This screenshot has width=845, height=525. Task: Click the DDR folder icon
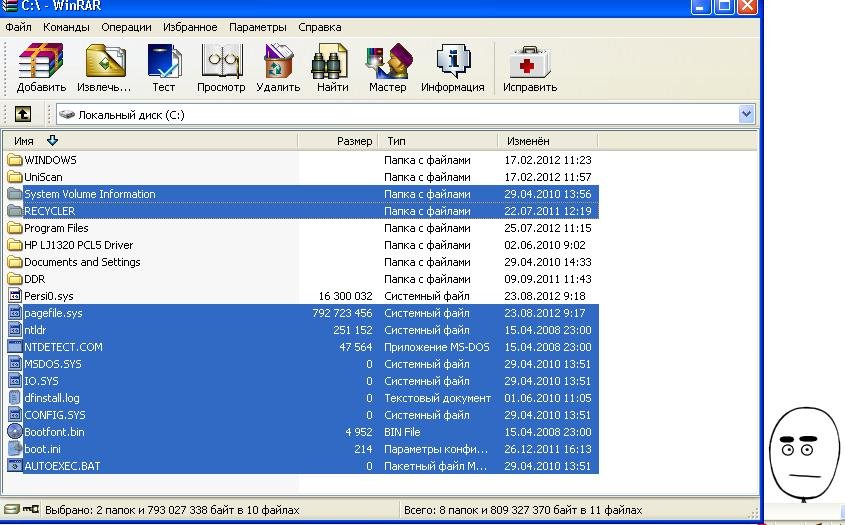pyautogui.click(x=15, y=279)
